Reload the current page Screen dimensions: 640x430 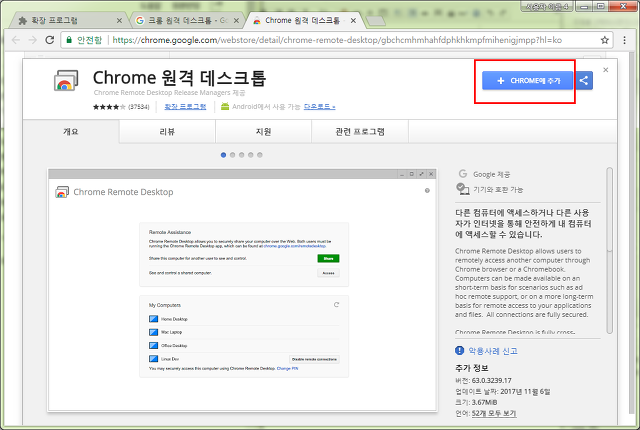pyautogui.click(x=50, y=40)
